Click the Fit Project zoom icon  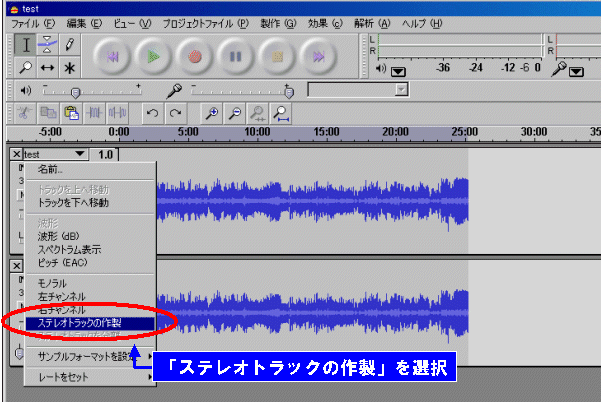click(x=281, y=113)
